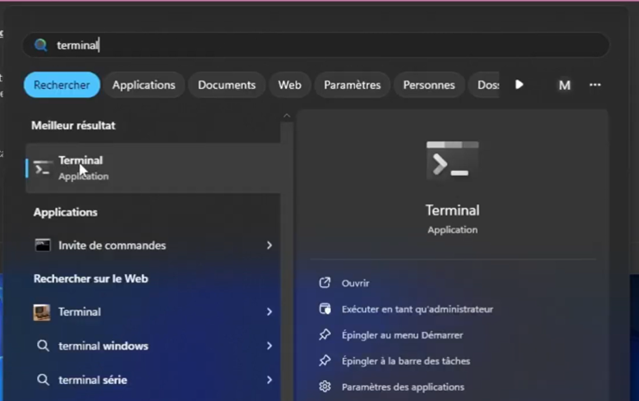Click the search magnifier icon in search box

(41, 45)
